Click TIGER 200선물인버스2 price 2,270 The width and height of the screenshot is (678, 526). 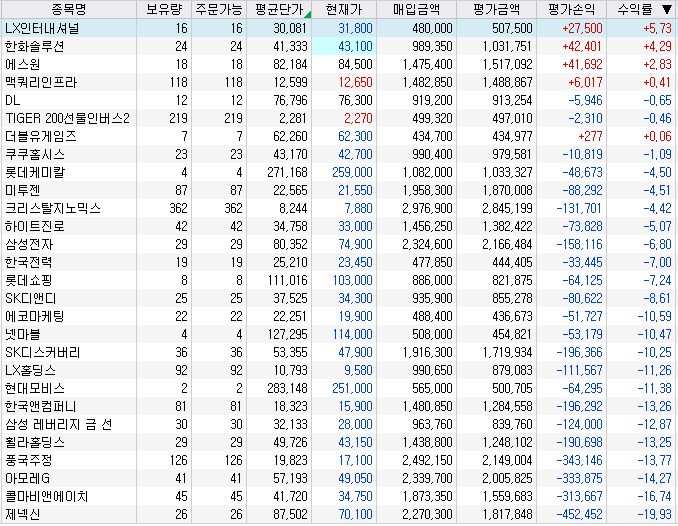tap(358, 119)
